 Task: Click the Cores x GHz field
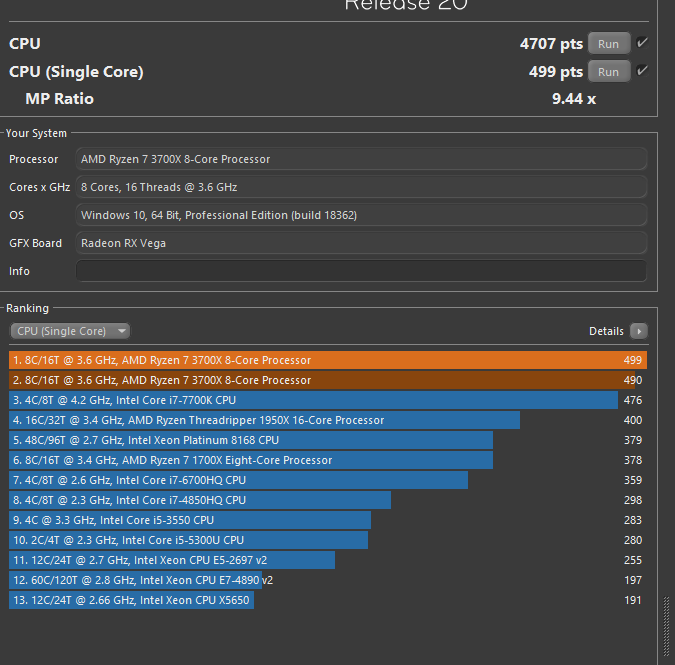(x=361, y=187)
